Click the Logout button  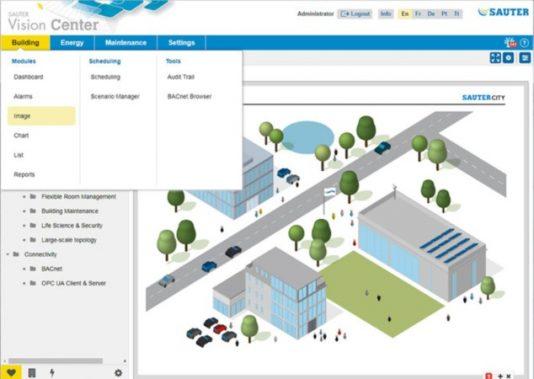pyautogui.click(x=355, y=14)
